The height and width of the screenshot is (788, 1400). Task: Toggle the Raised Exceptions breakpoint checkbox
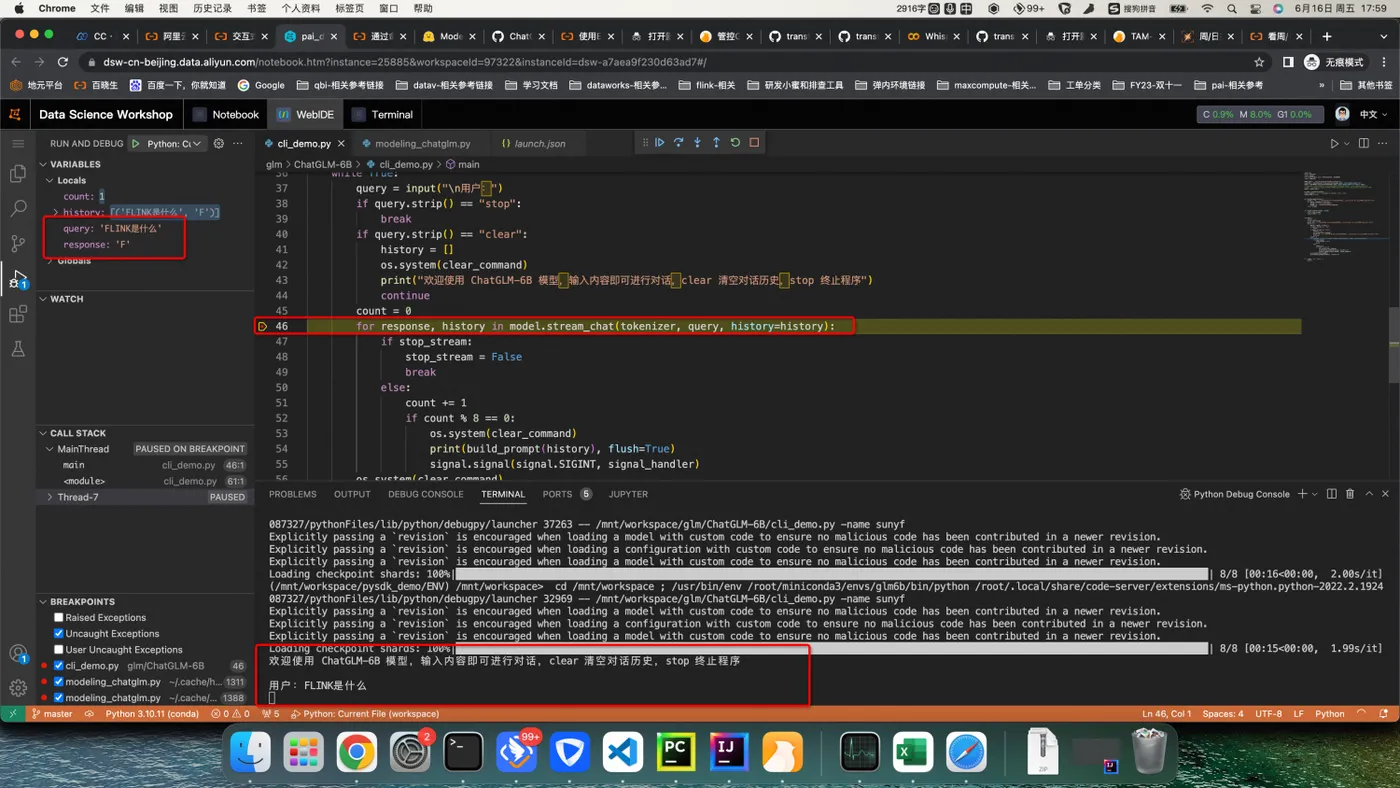click(x=59, y=618)
